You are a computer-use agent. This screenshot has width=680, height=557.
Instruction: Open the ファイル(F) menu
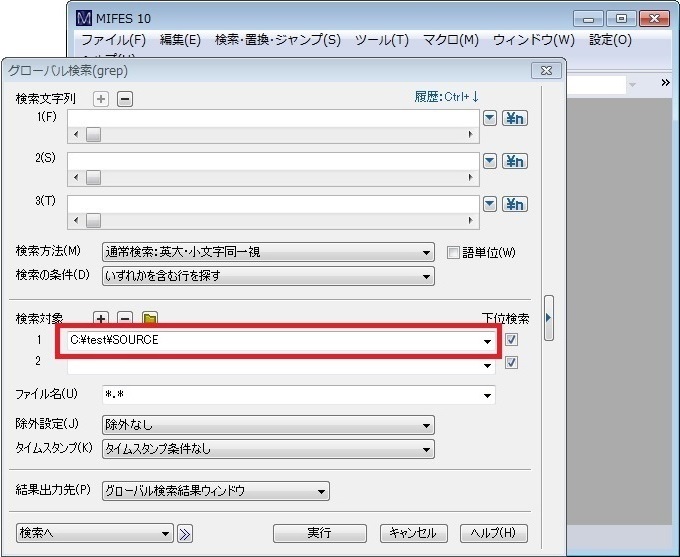[x=112, y=40]
